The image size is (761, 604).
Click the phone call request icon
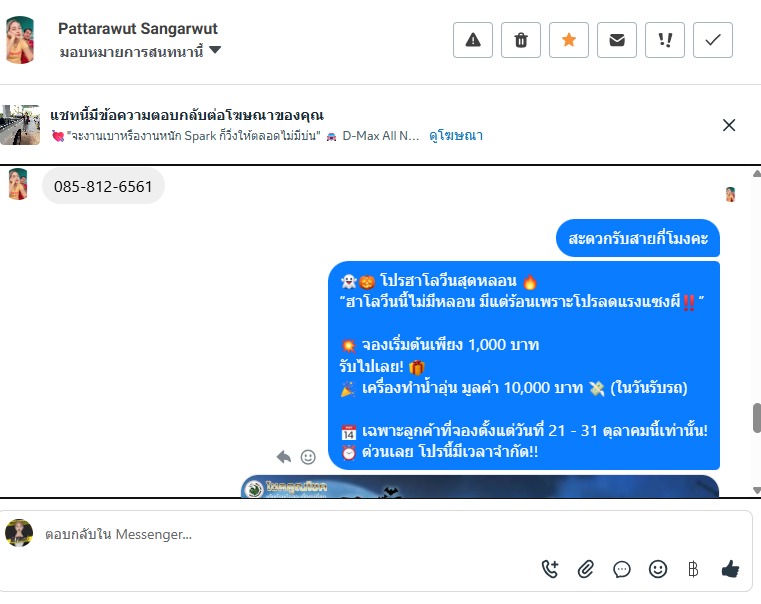tap(550, 569)
